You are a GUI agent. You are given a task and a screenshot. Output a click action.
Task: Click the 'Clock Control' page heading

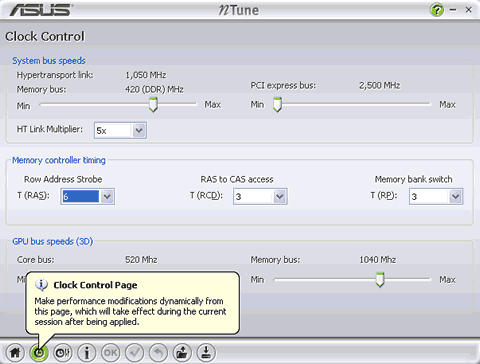(x=45, y=36)
